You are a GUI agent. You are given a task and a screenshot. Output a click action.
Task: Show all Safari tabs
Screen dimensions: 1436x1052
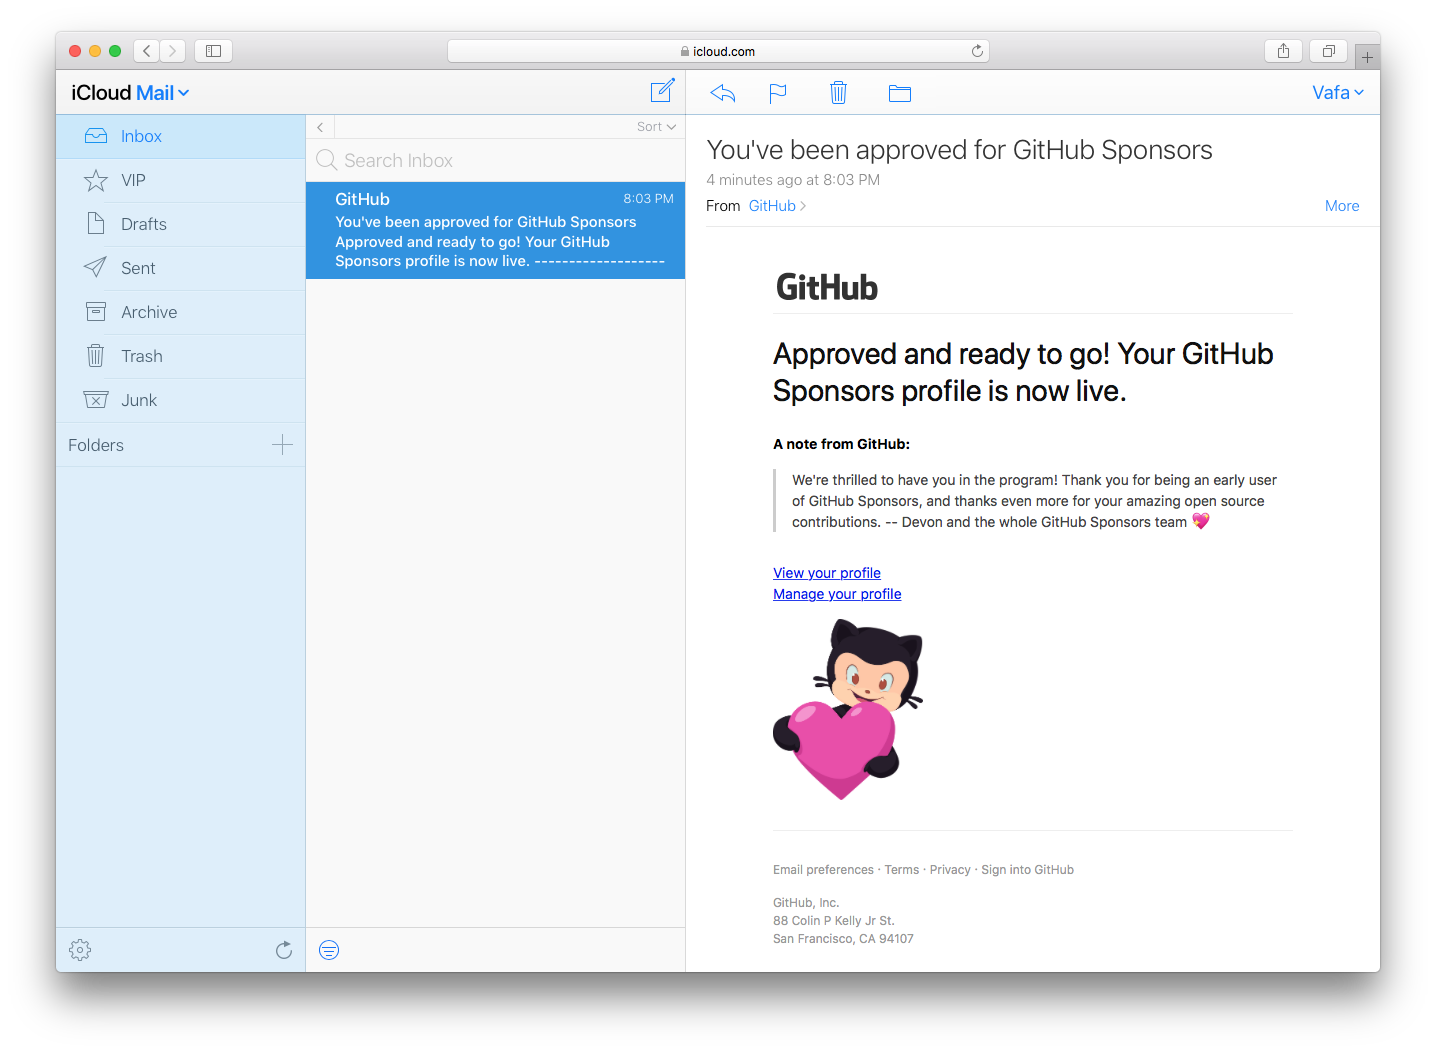(x=1329, y=51)
